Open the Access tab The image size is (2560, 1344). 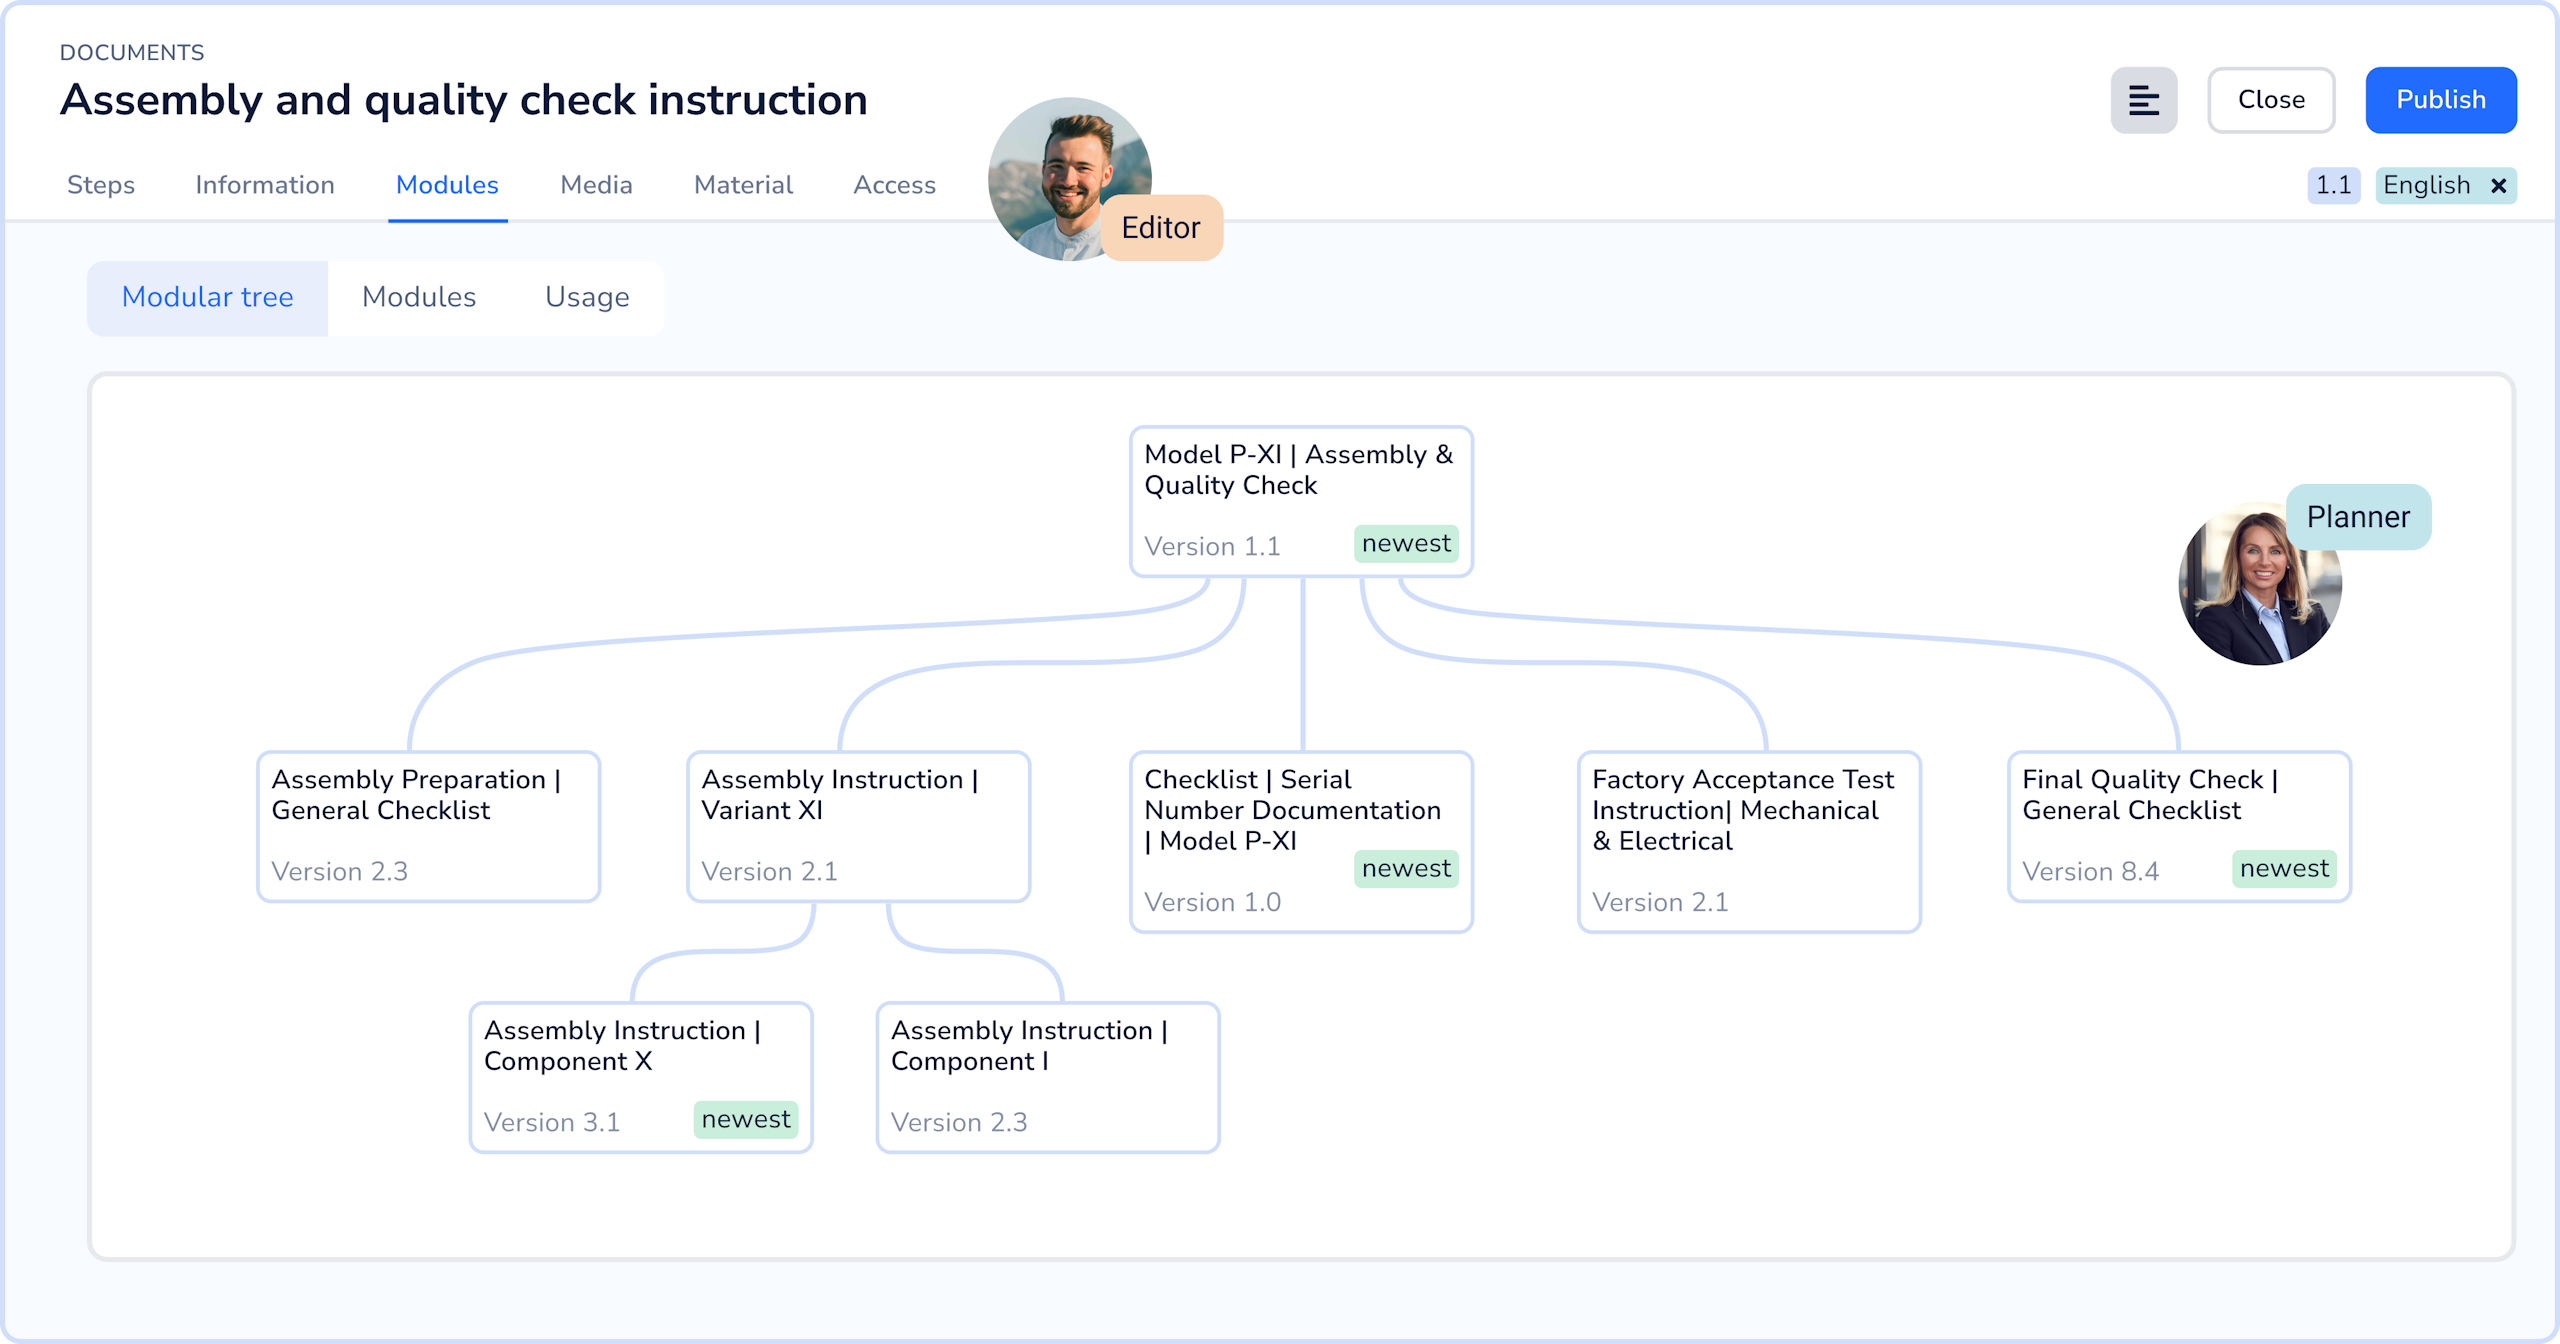[894, 185]
